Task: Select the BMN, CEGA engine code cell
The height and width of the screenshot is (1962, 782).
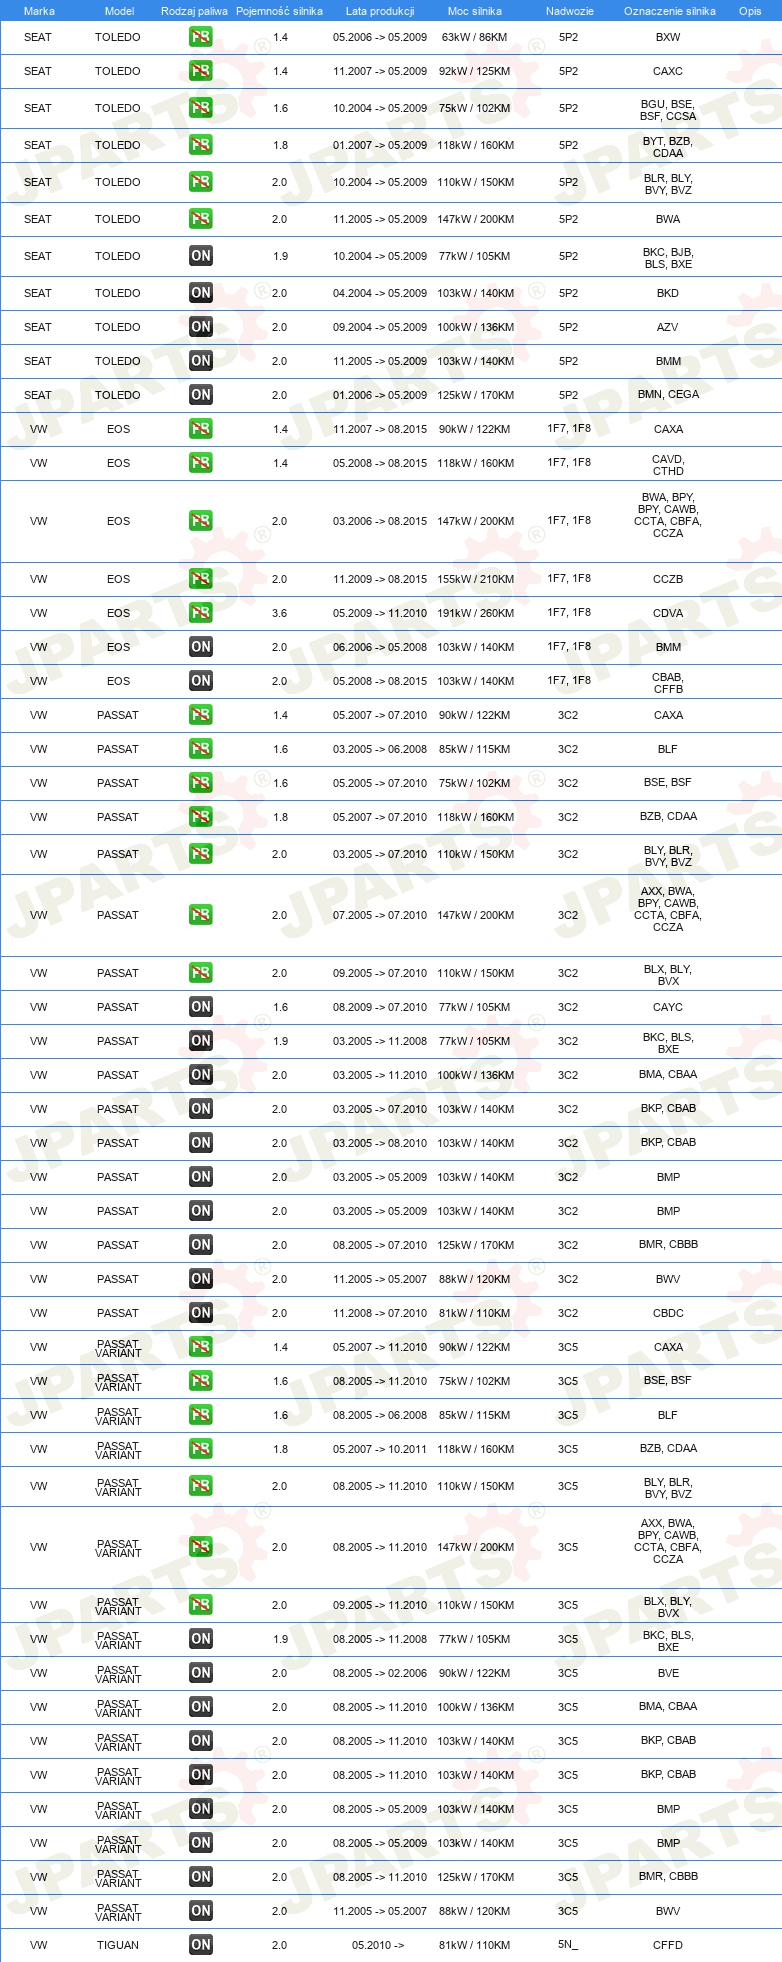Action: click(668, 394)
